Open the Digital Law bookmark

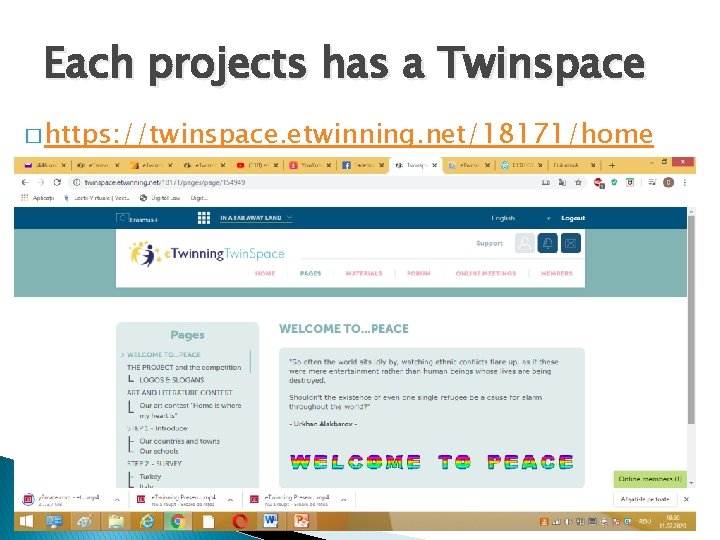click(x=161, y=198)
